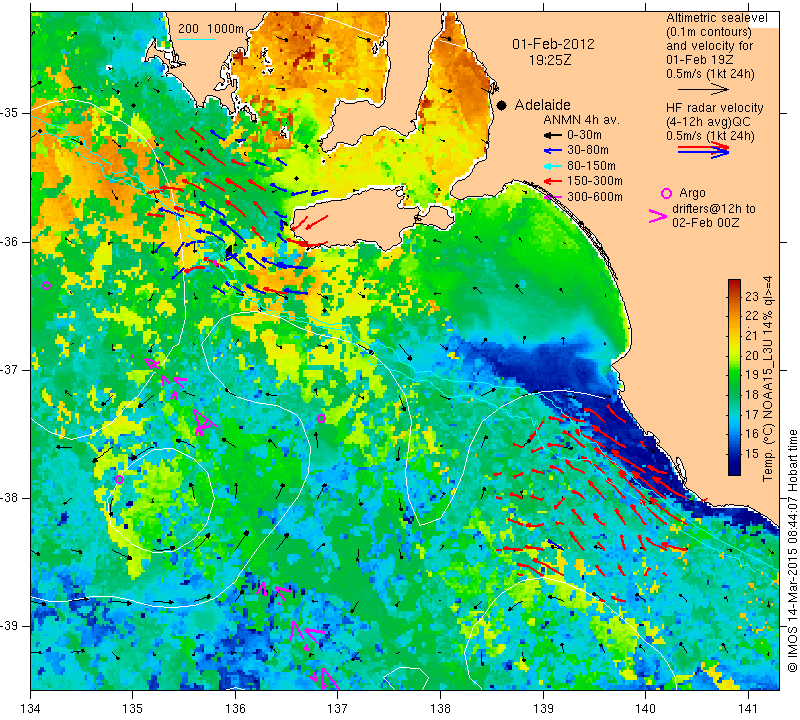Click the Adelaide black dot marker
800x720 pixels.
(502, 105)
